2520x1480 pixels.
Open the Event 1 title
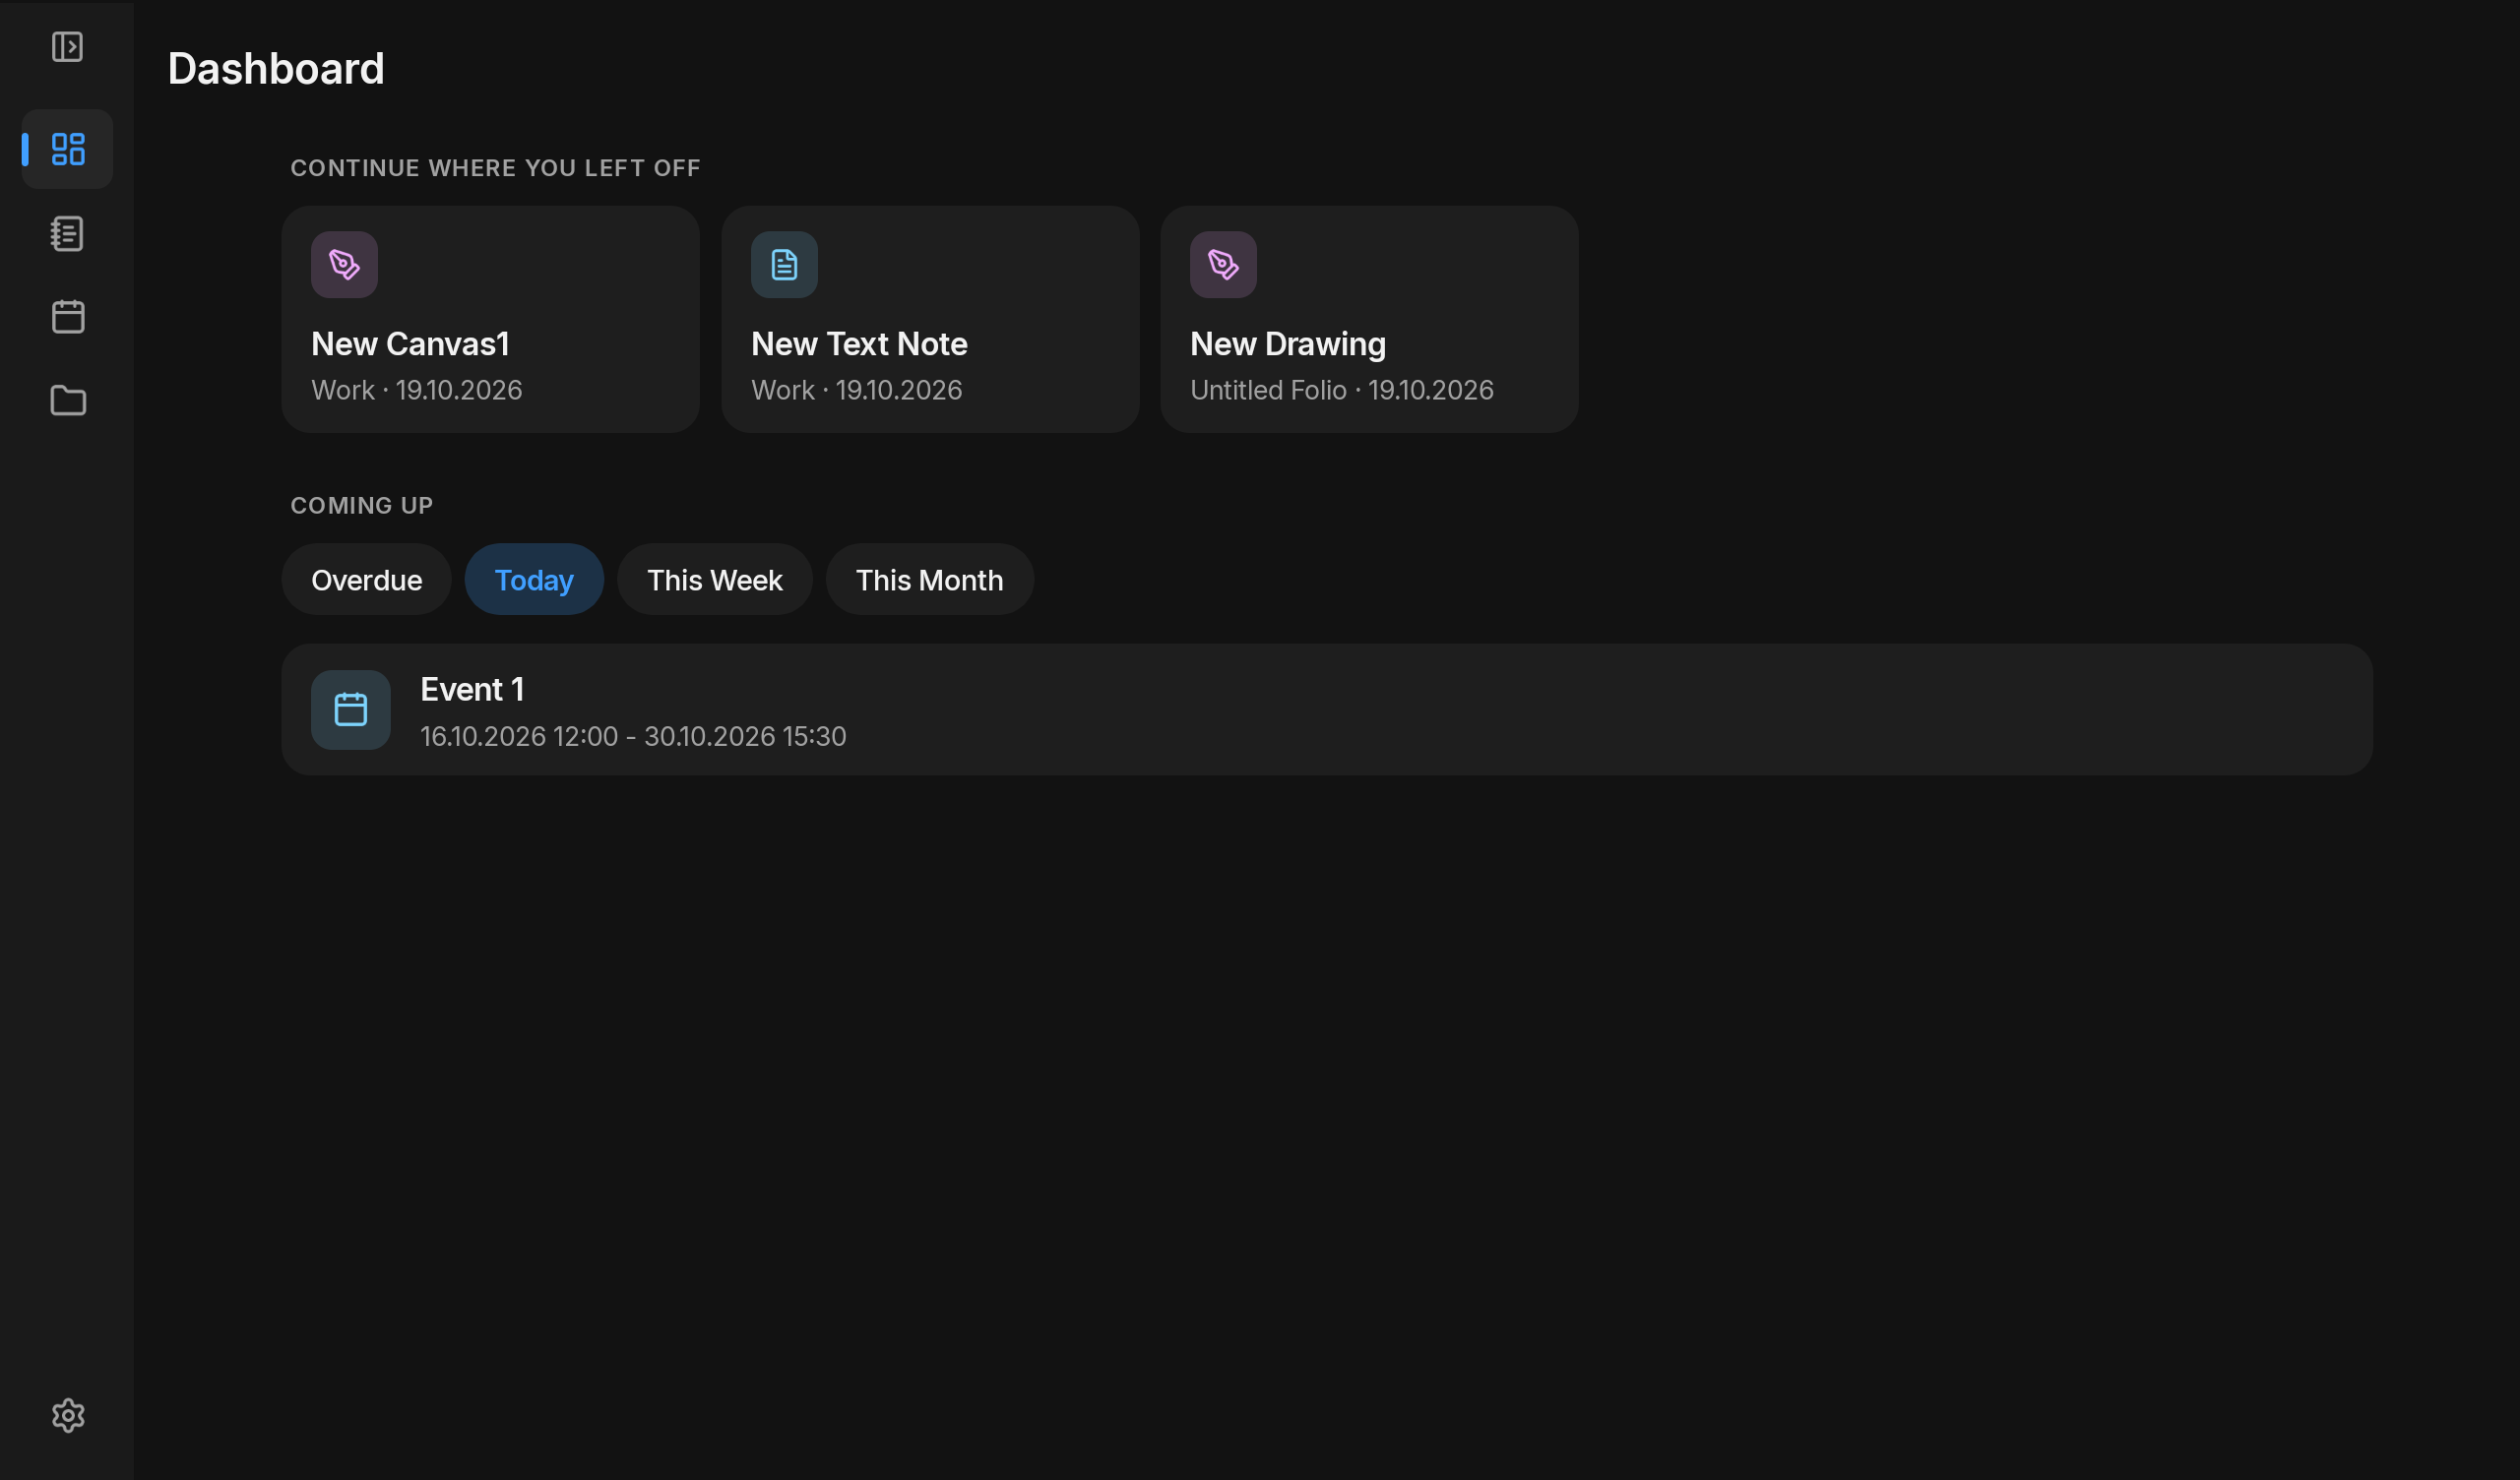[472, 689]
